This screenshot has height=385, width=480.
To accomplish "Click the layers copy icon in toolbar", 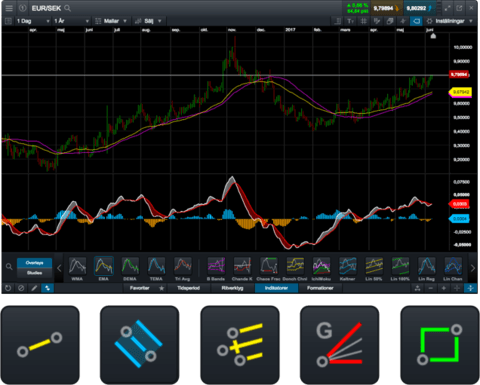I will coord(390,21).
